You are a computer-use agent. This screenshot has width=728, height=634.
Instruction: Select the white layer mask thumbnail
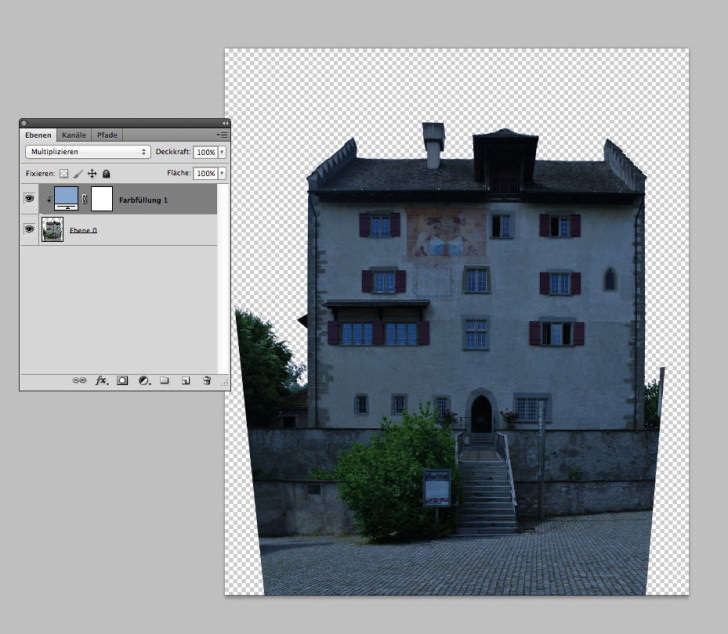[x=101, y=199]
